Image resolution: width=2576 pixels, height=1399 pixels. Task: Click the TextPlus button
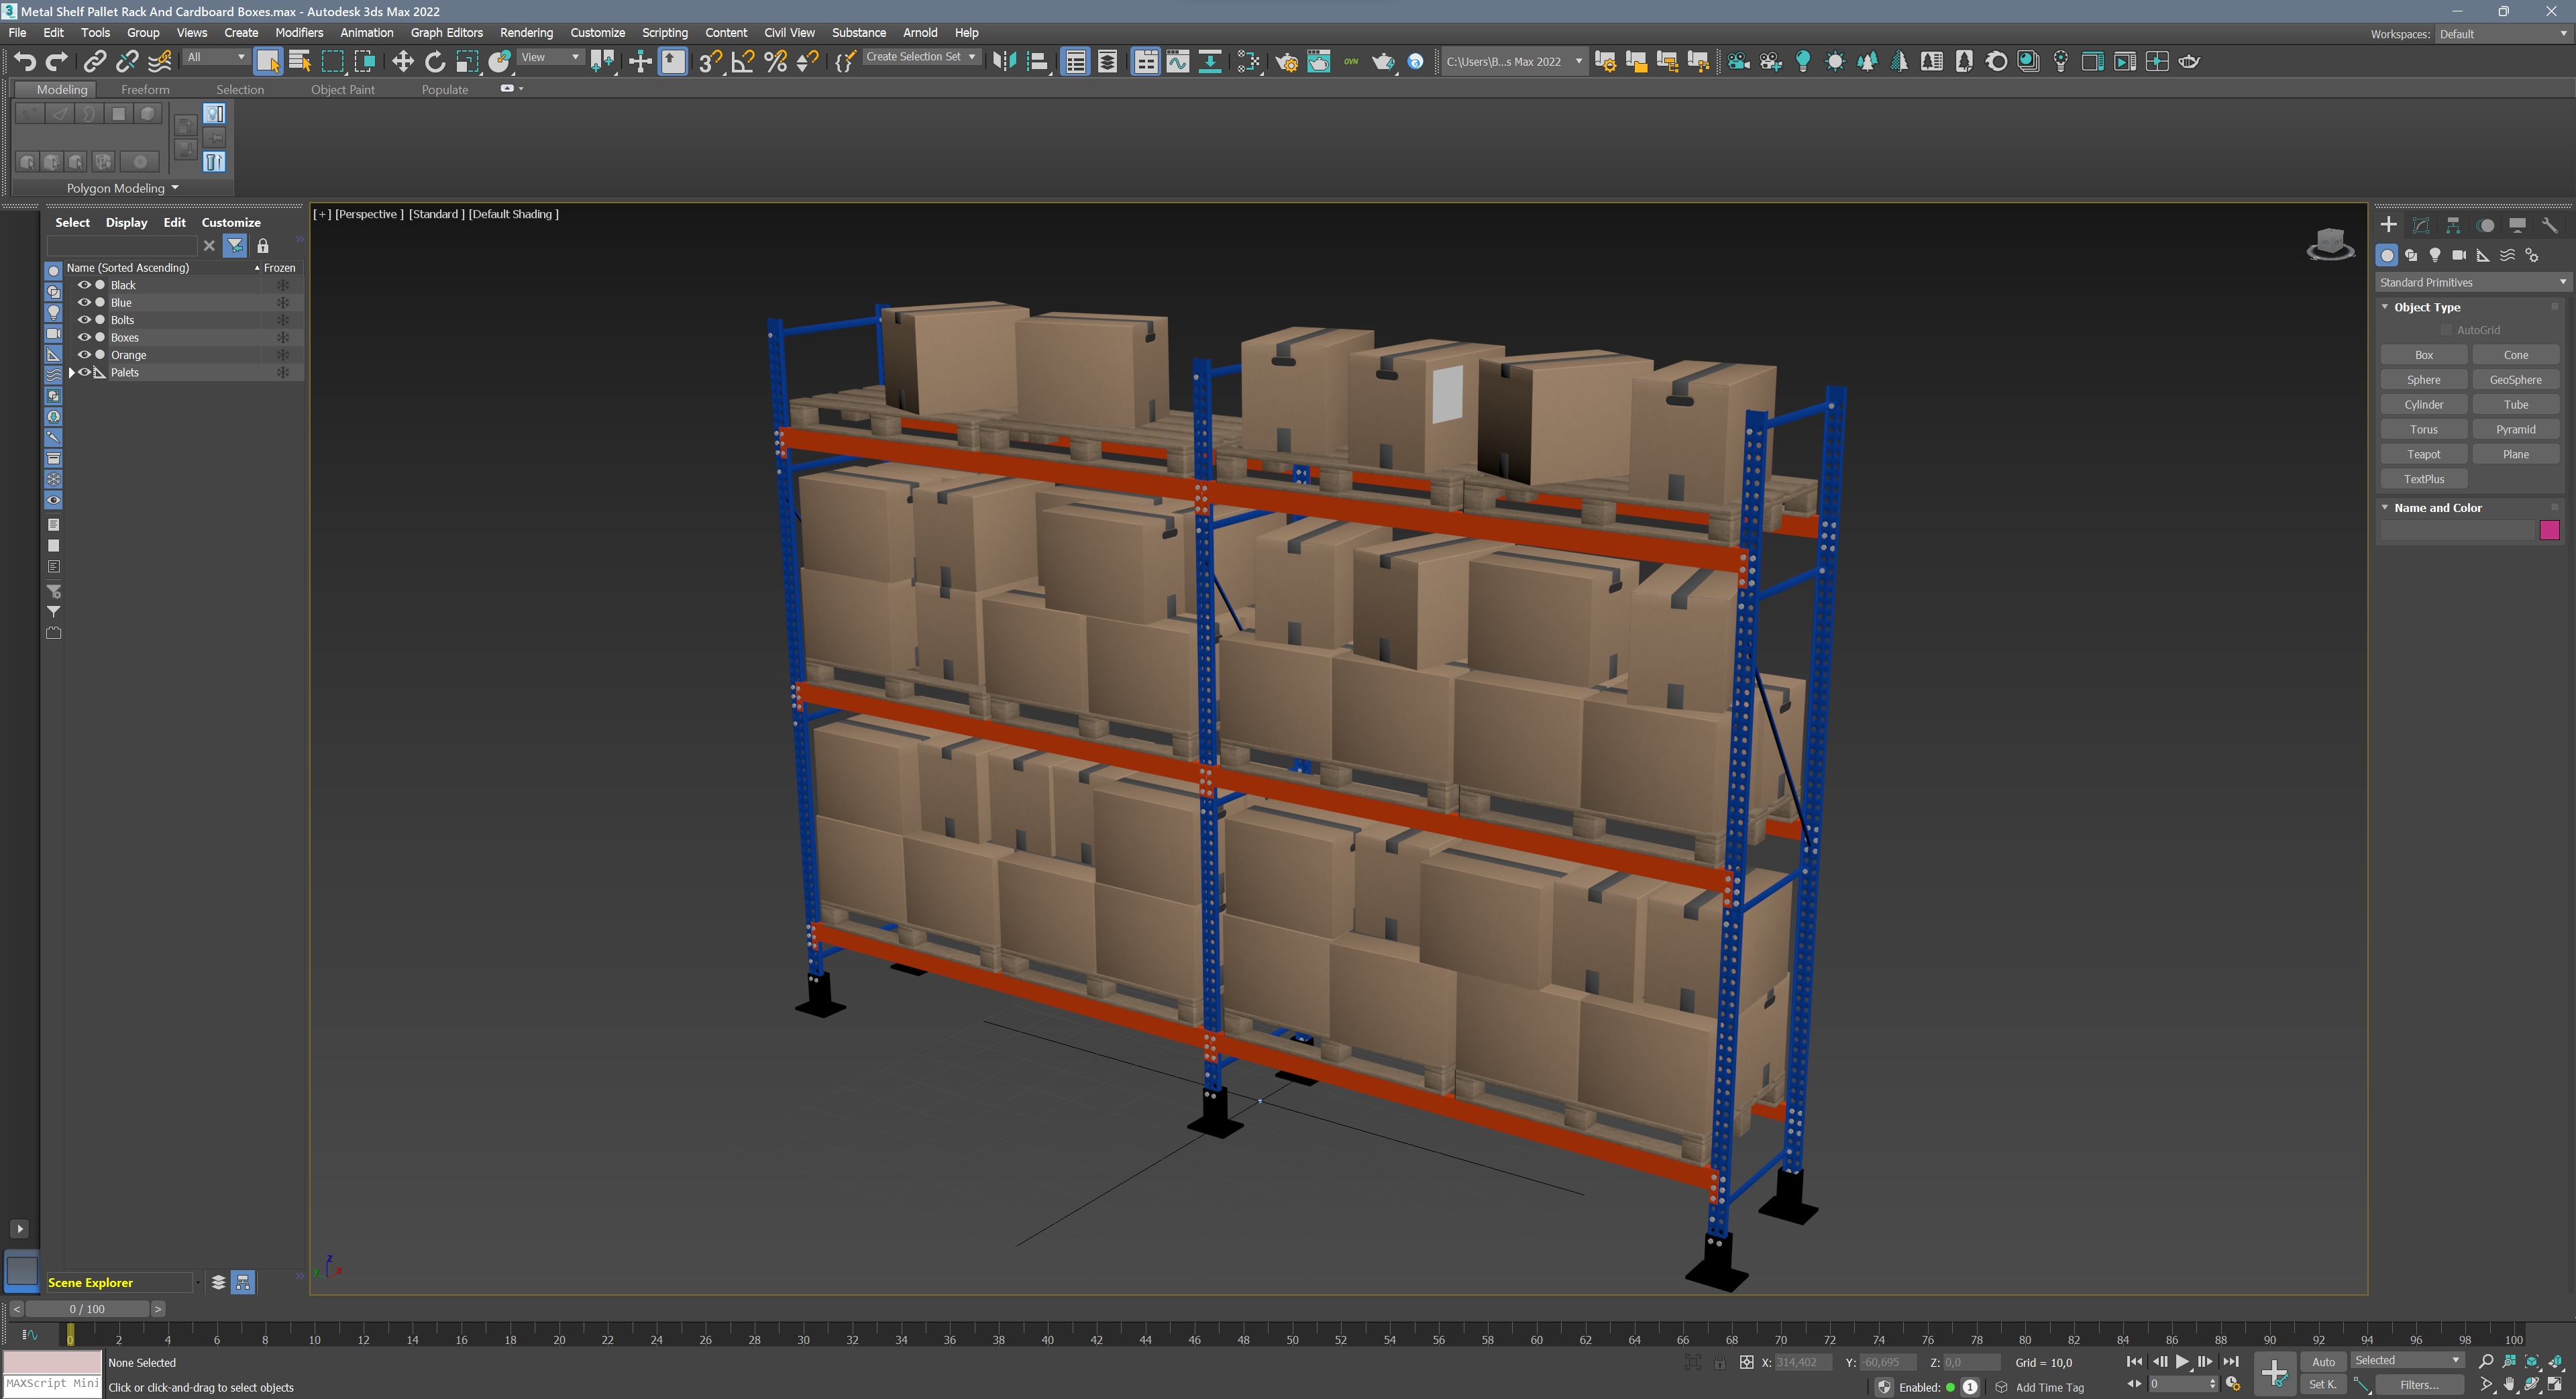click(x=2423, y=479)
